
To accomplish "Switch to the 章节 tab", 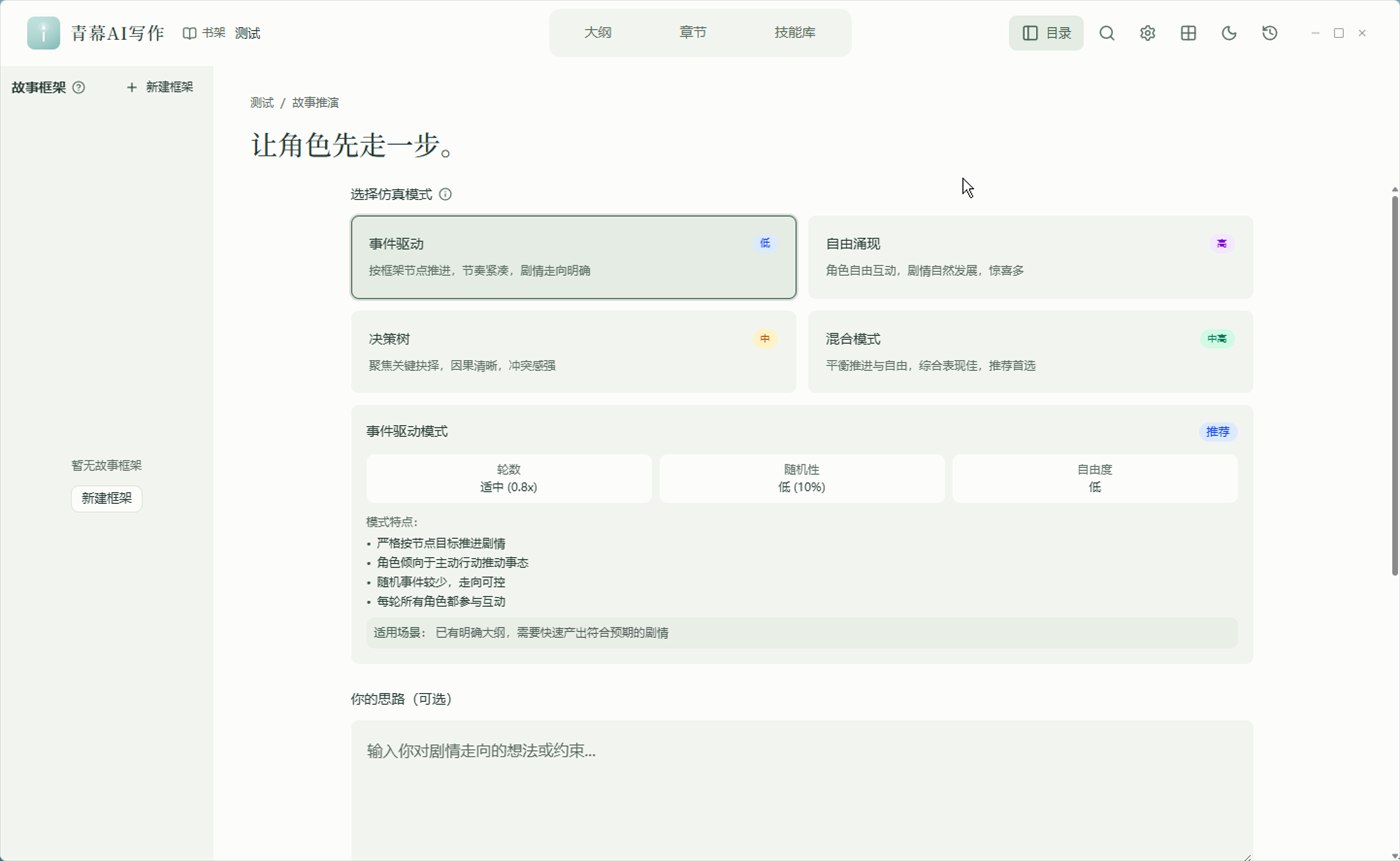I will coord(693,33).
